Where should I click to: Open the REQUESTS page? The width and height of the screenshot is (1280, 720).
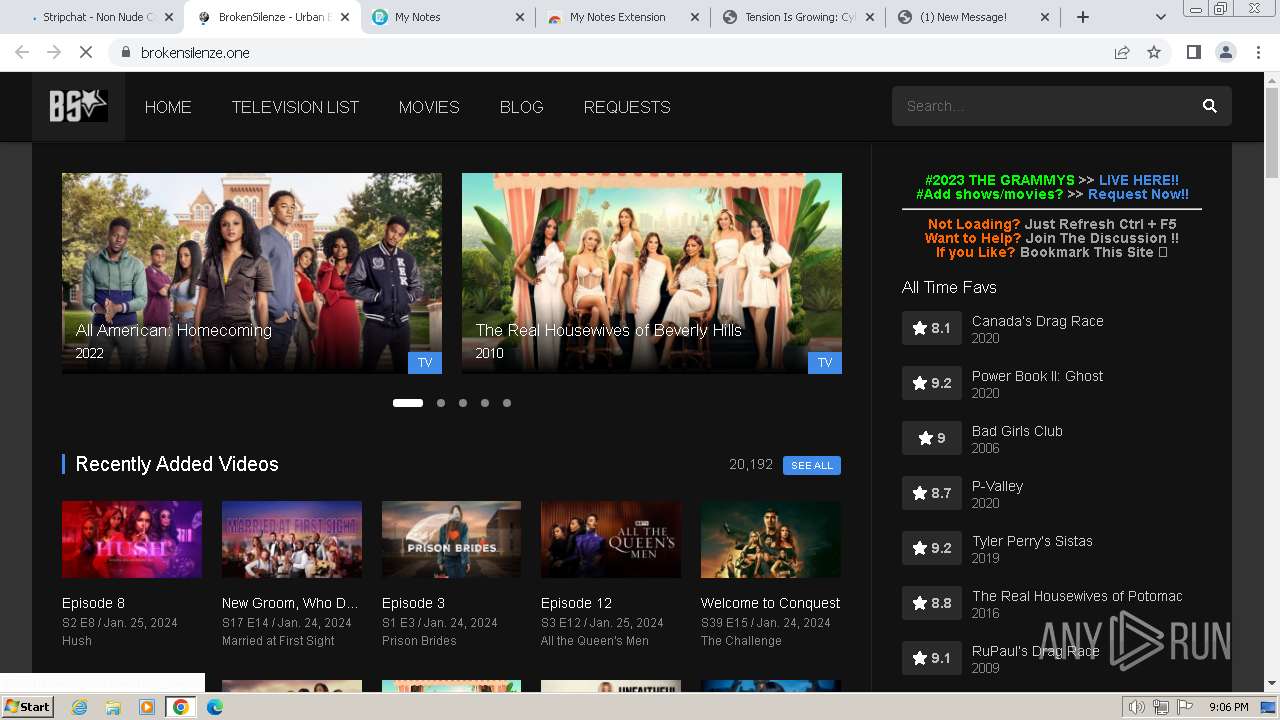point(627,107)
